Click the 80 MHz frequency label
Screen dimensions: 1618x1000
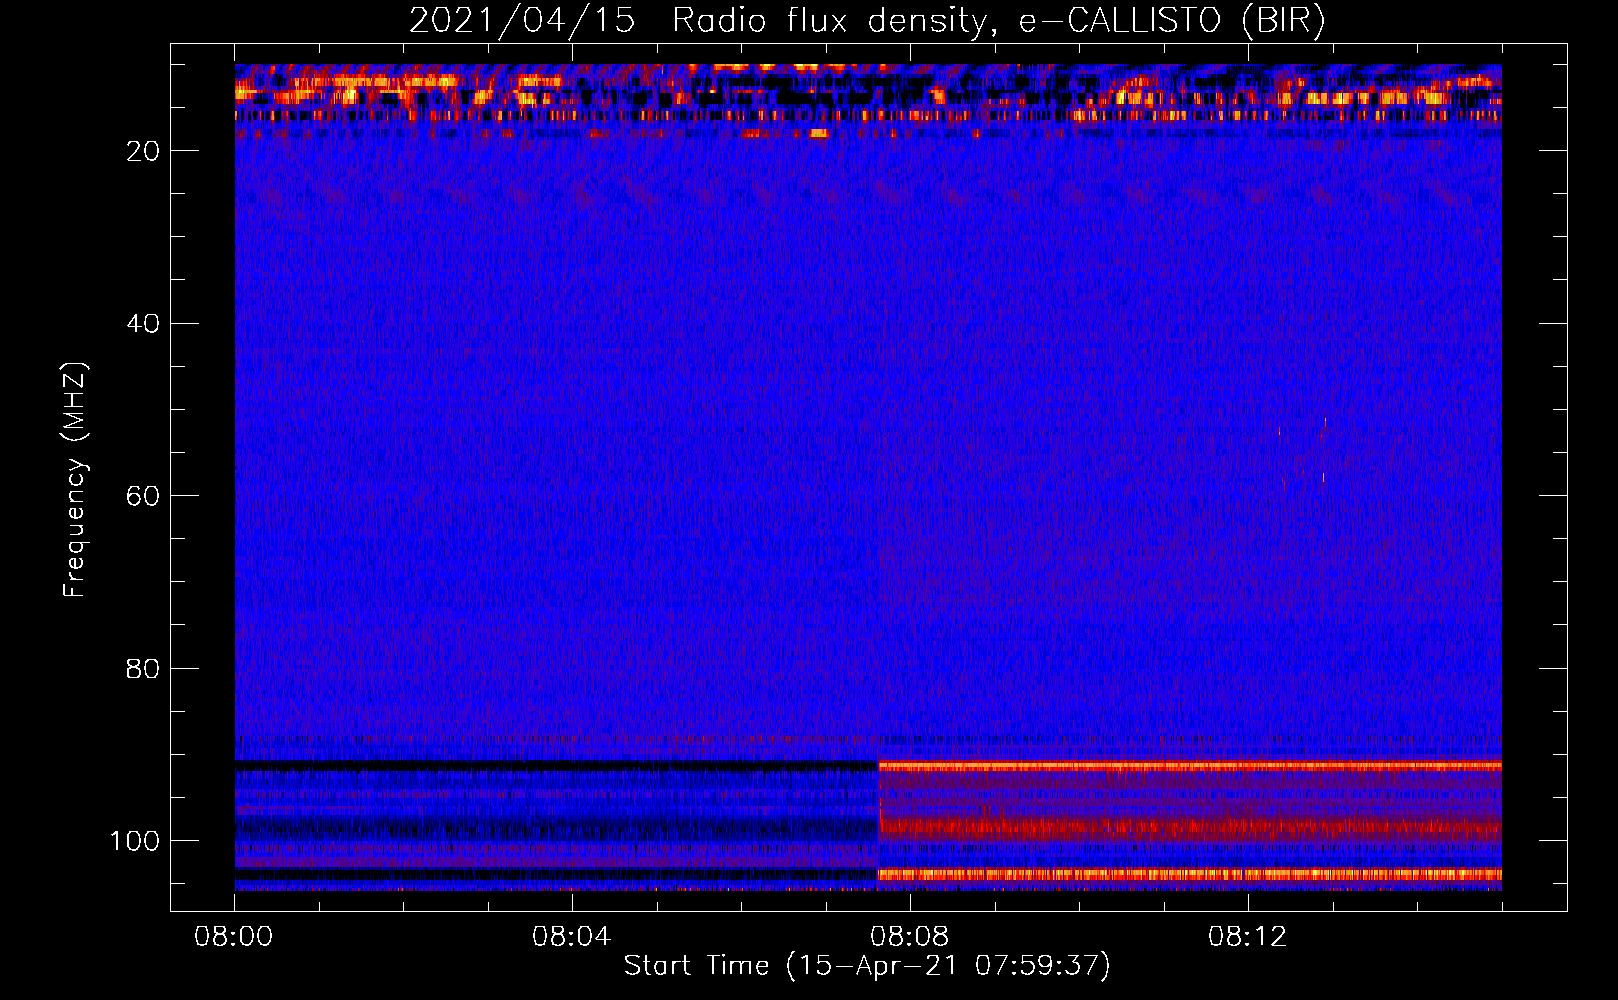pyautogui.click(x=143, y=669)
